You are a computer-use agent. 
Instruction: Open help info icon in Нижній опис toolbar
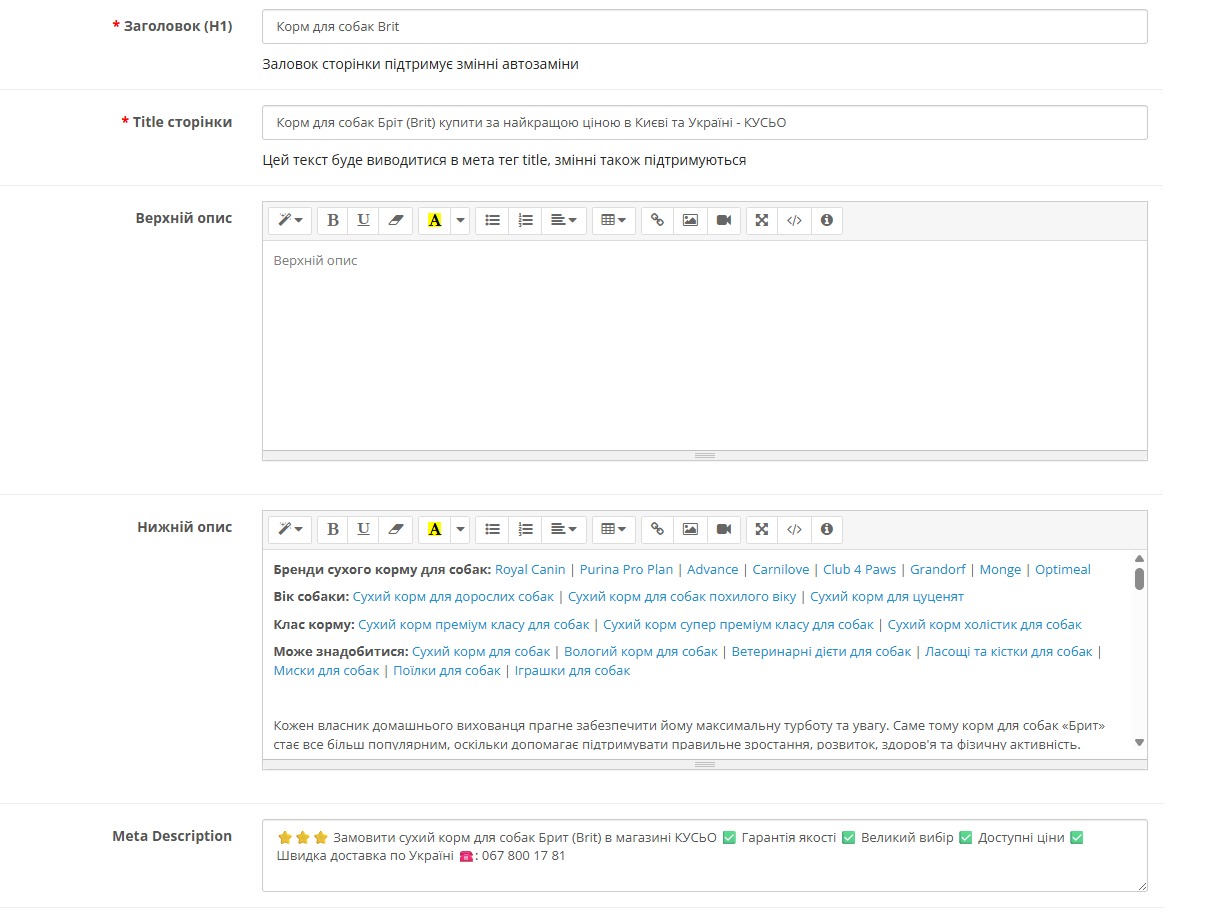tap(826, 529)
